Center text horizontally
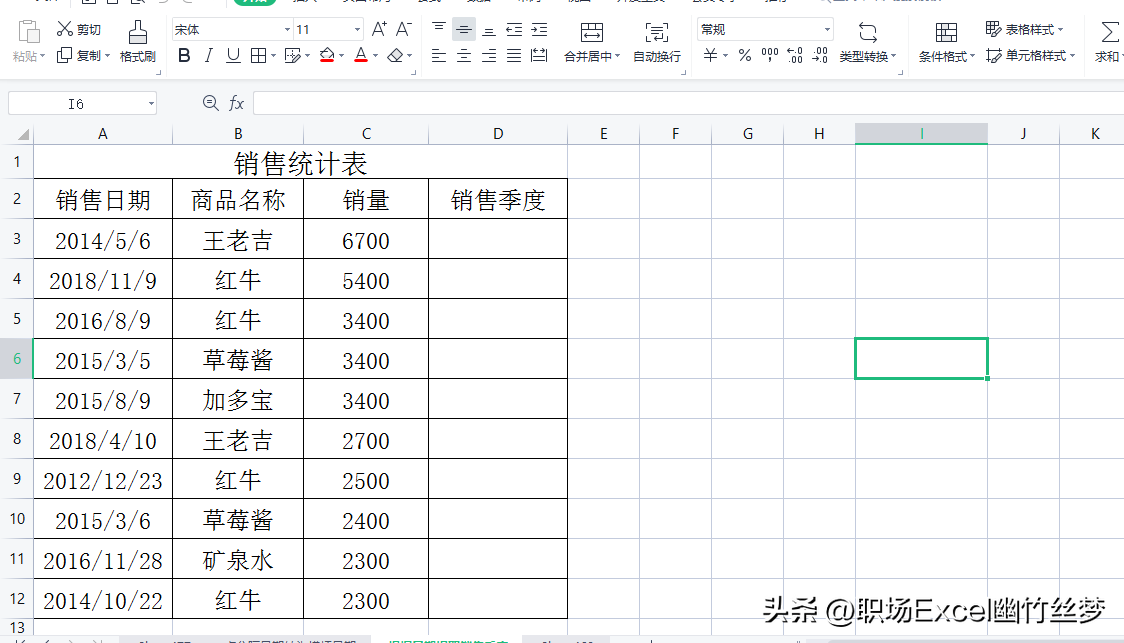Image resolution: width=1124 pixels, height=643 pixels. pyautogui.click(x=464, y=55)
